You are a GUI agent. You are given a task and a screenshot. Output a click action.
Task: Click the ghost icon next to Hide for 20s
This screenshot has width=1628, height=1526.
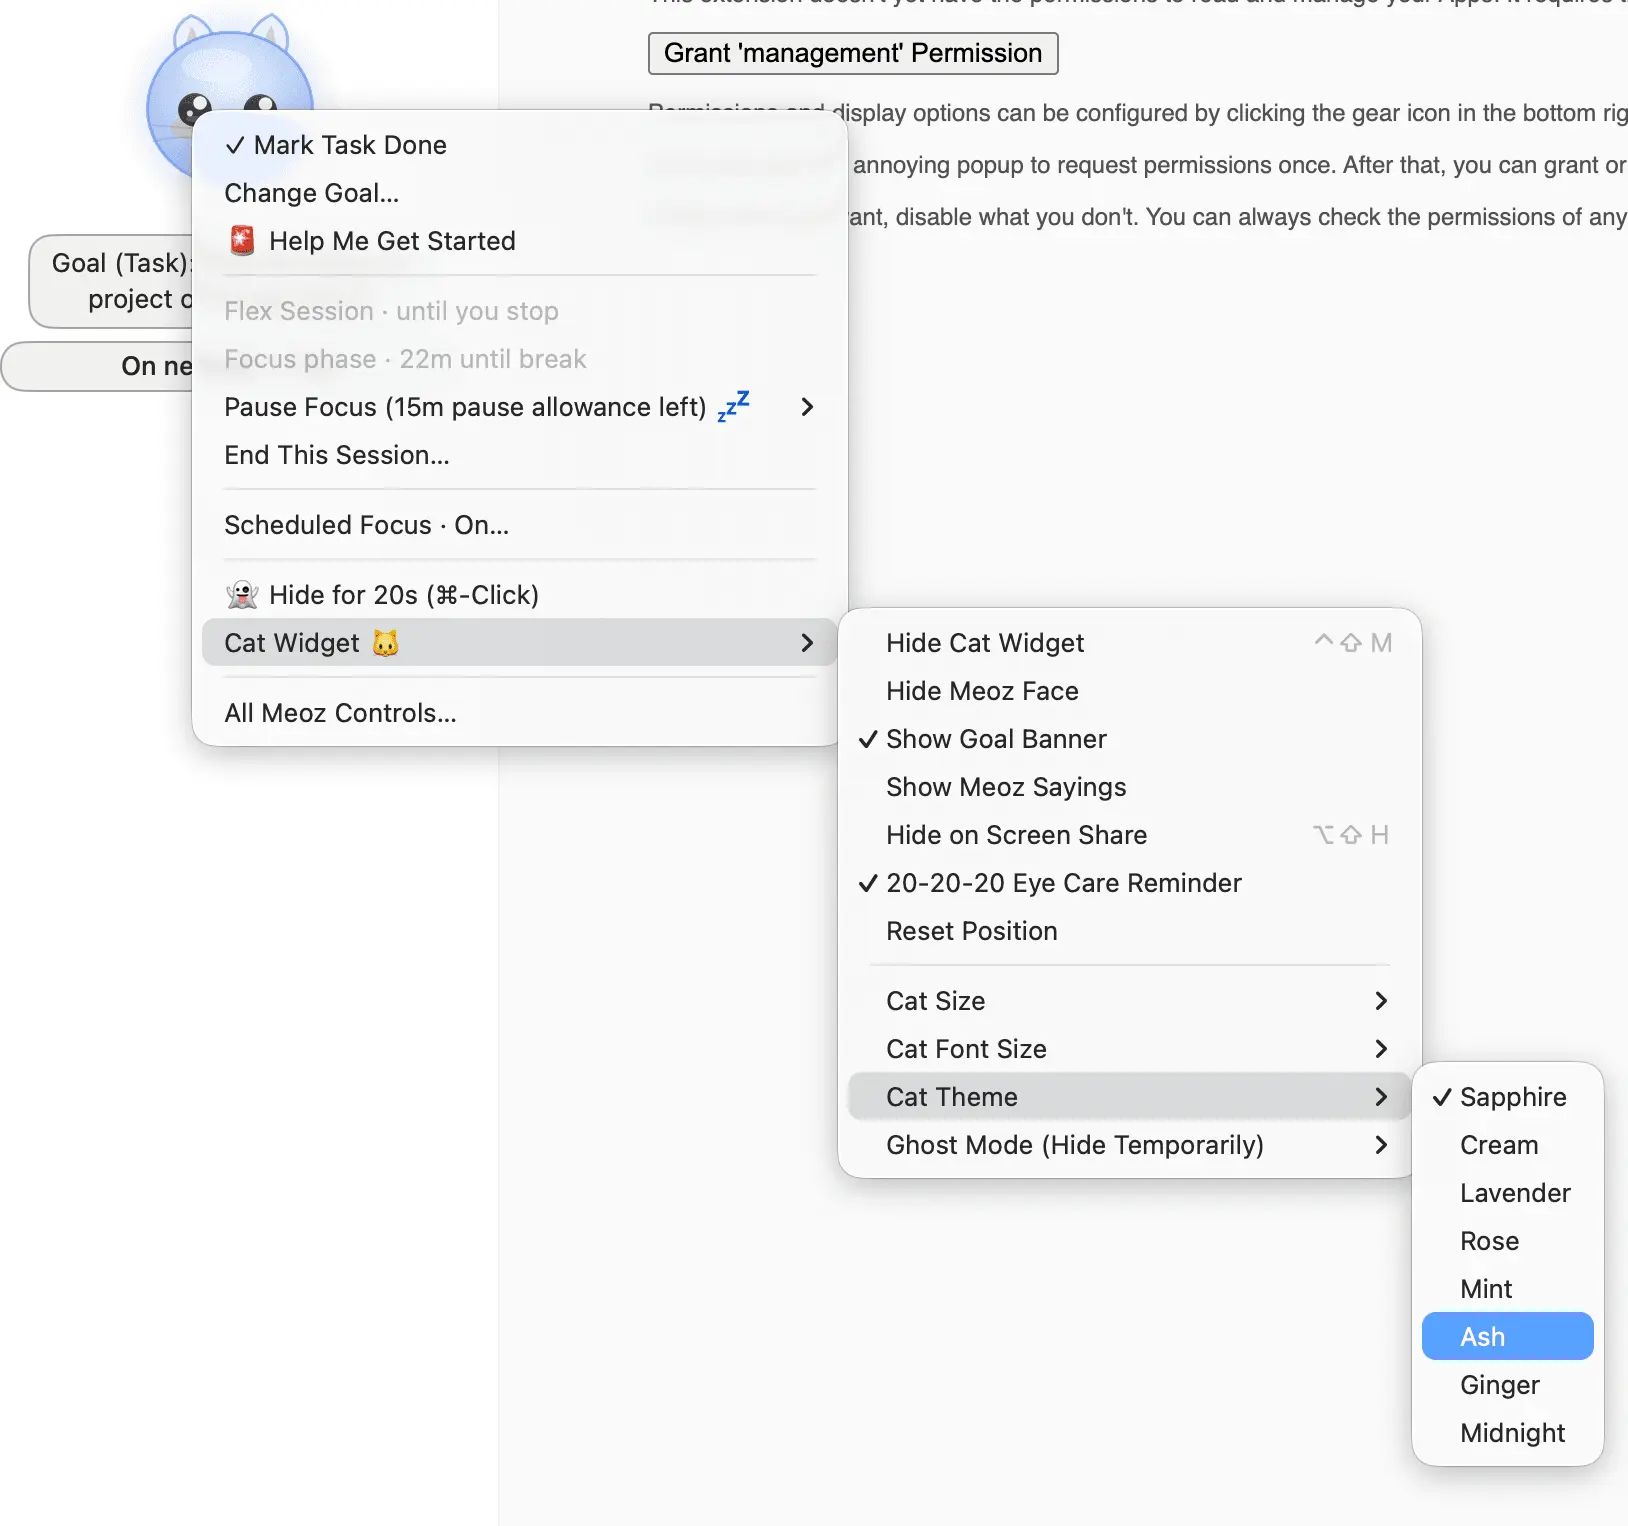pos(242,595)
